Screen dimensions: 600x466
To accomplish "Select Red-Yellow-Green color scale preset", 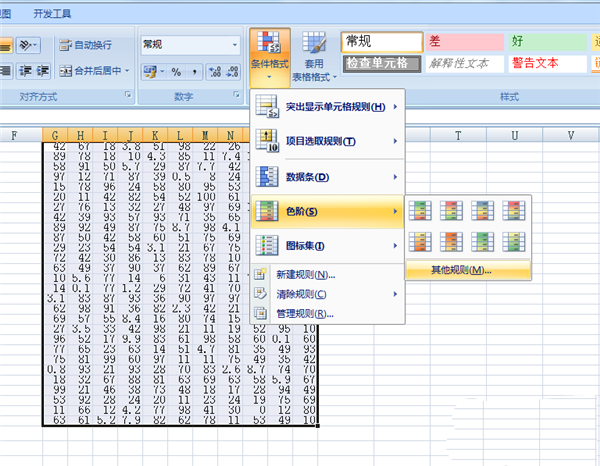I will coord(451,210).
